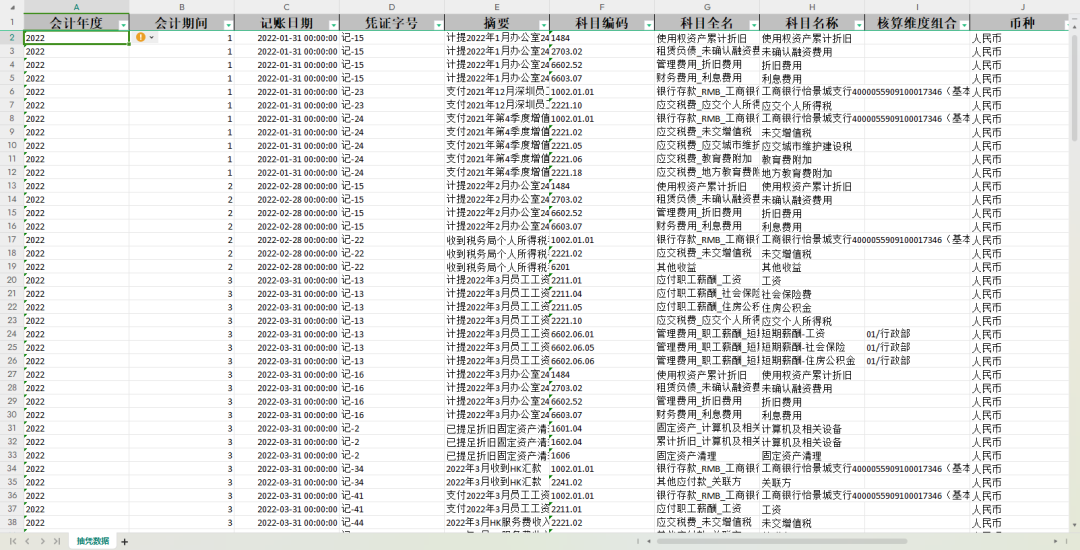This screenshot has height=550, width=1080.
Task: Select column G header
Action: (707, 6)
